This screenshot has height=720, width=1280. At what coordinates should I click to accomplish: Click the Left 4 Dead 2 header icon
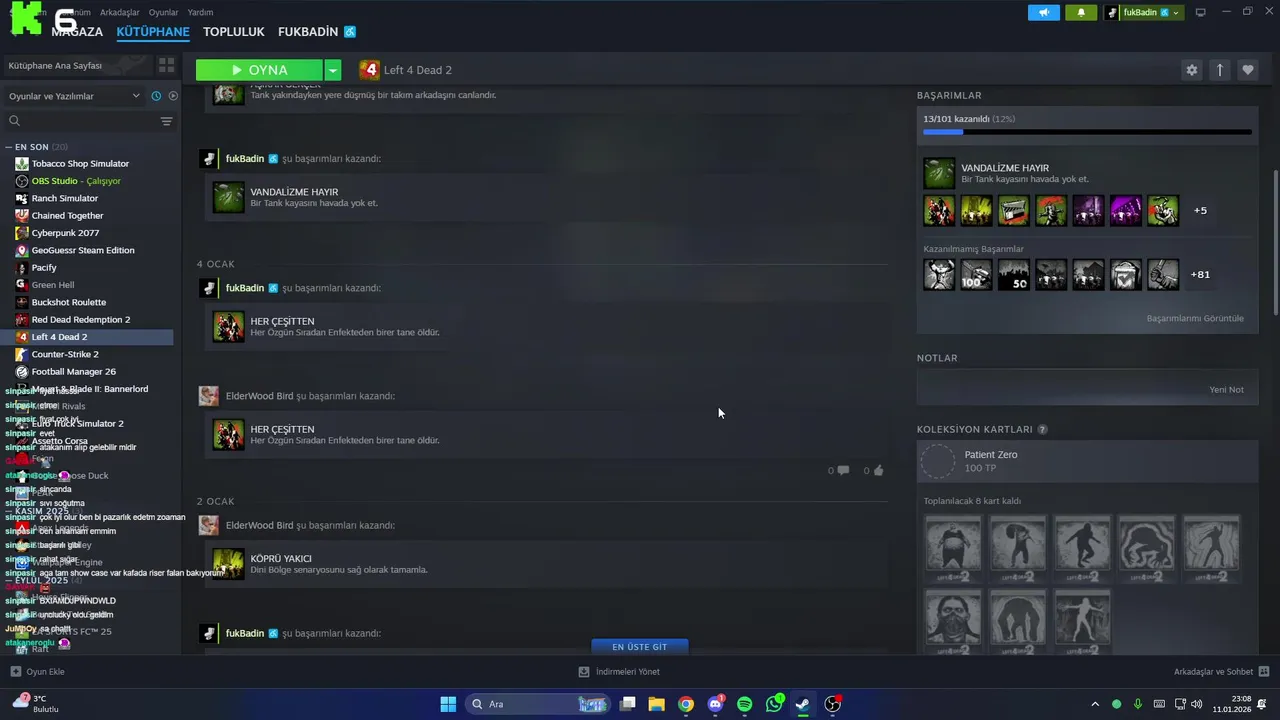click(x=370, y=70)
